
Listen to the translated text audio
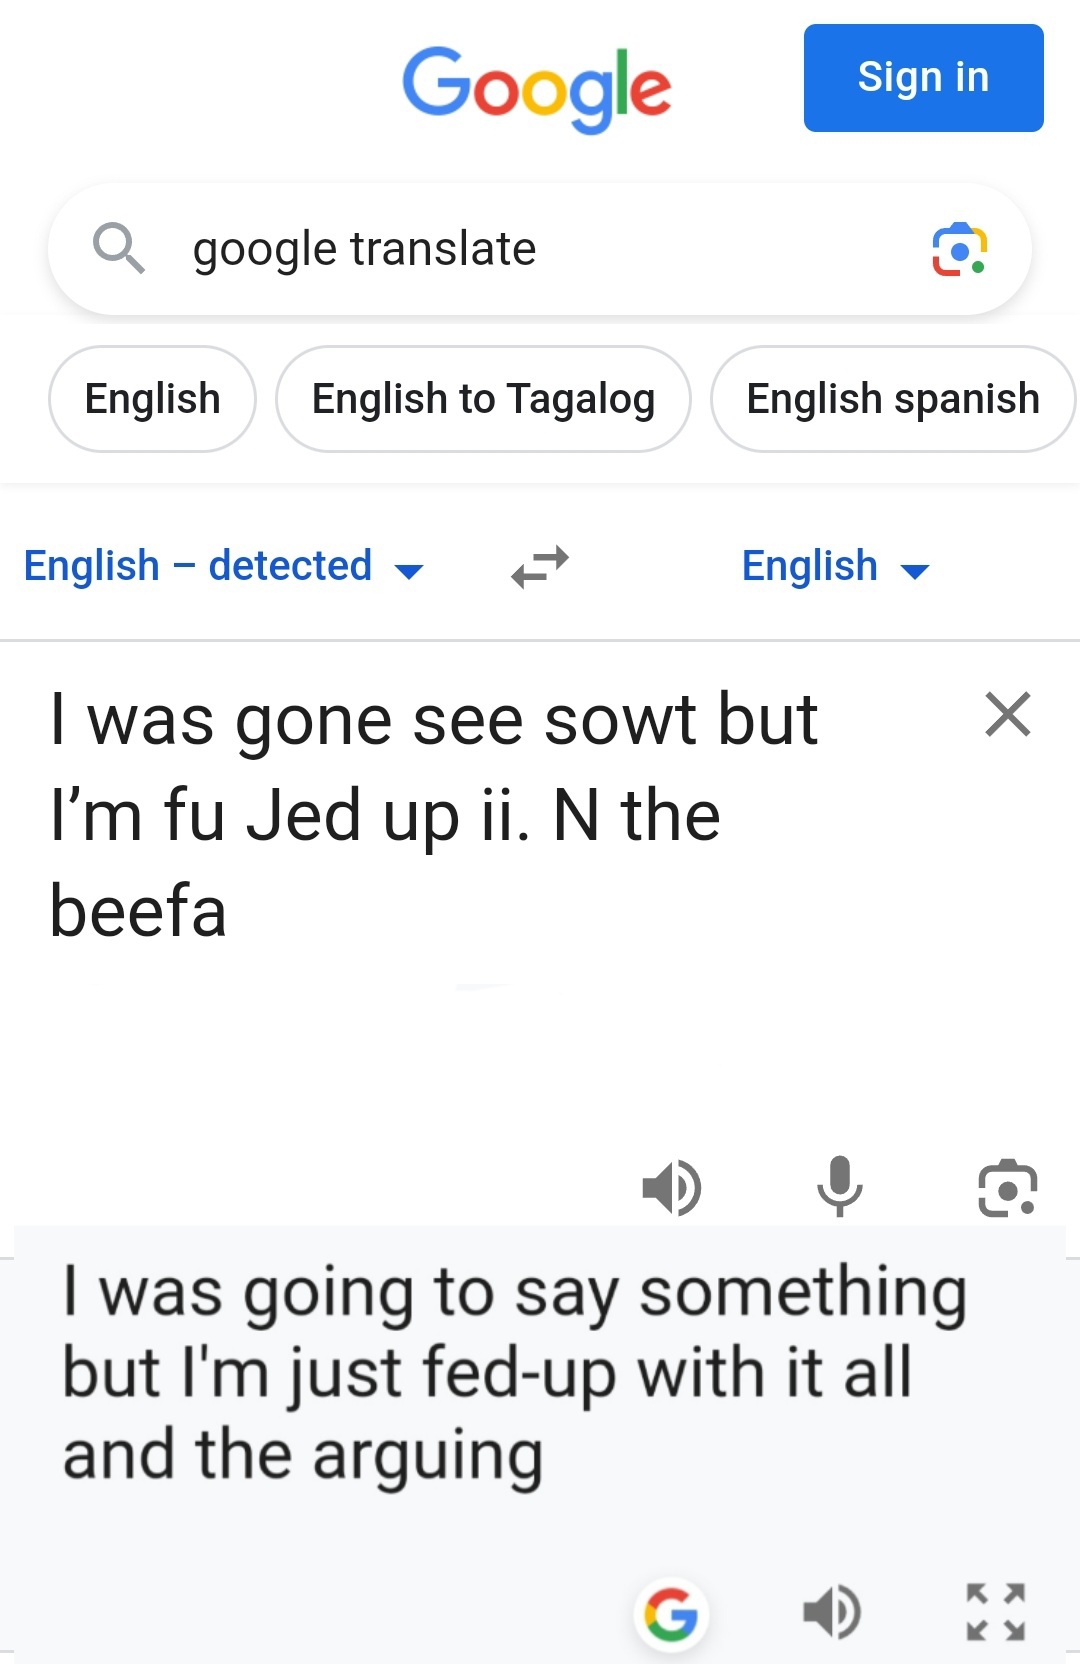[x=832, y=1612]
